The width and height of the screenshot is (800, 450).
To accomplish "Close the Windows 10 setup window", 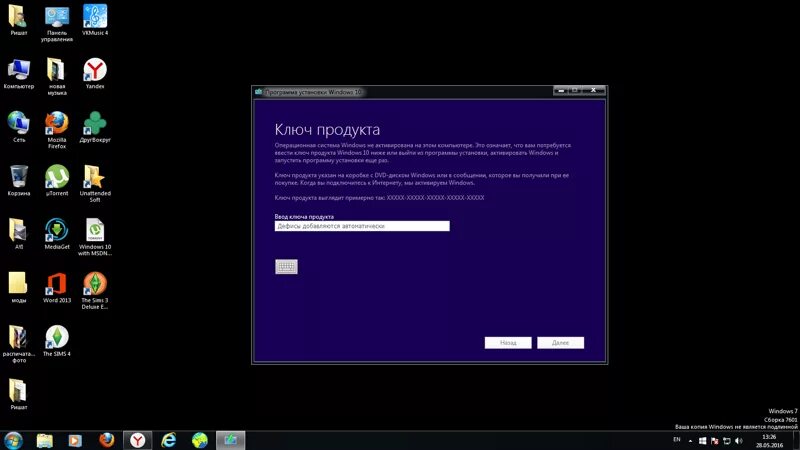I will (x=593, y=90).
